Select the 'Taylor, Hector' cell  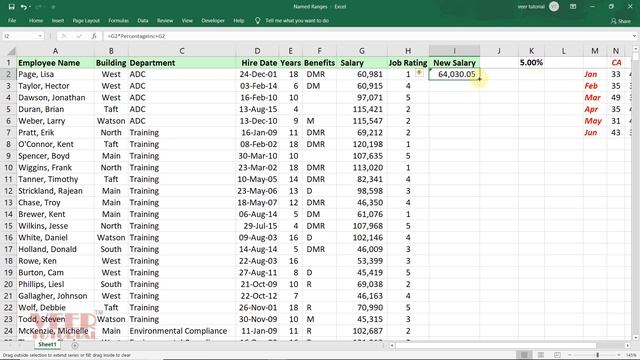55,86
